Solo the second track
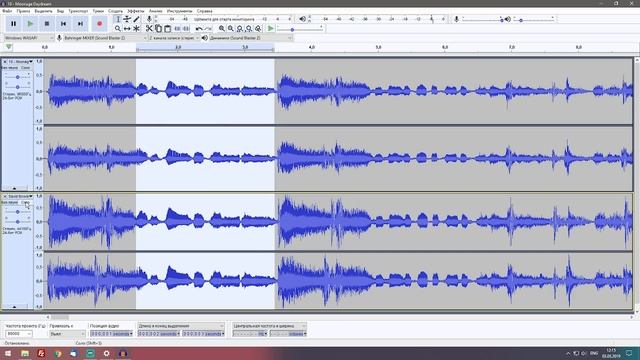 click(x=25, y=202)
